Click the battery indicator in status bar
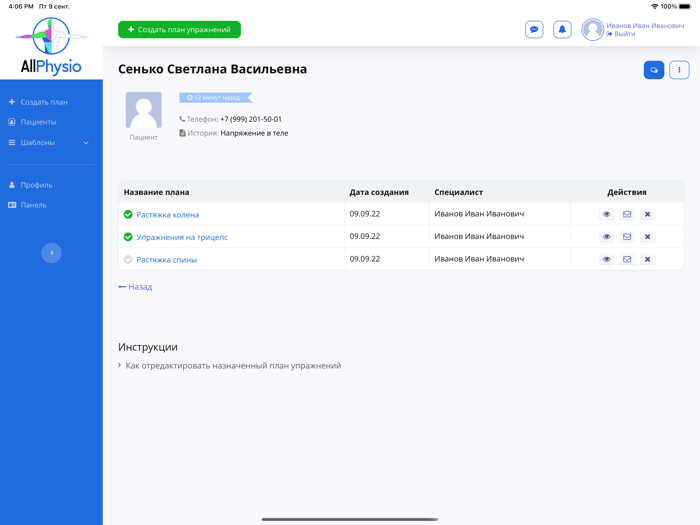Viewport: 700px width, 525px height. tap(684, 6)
